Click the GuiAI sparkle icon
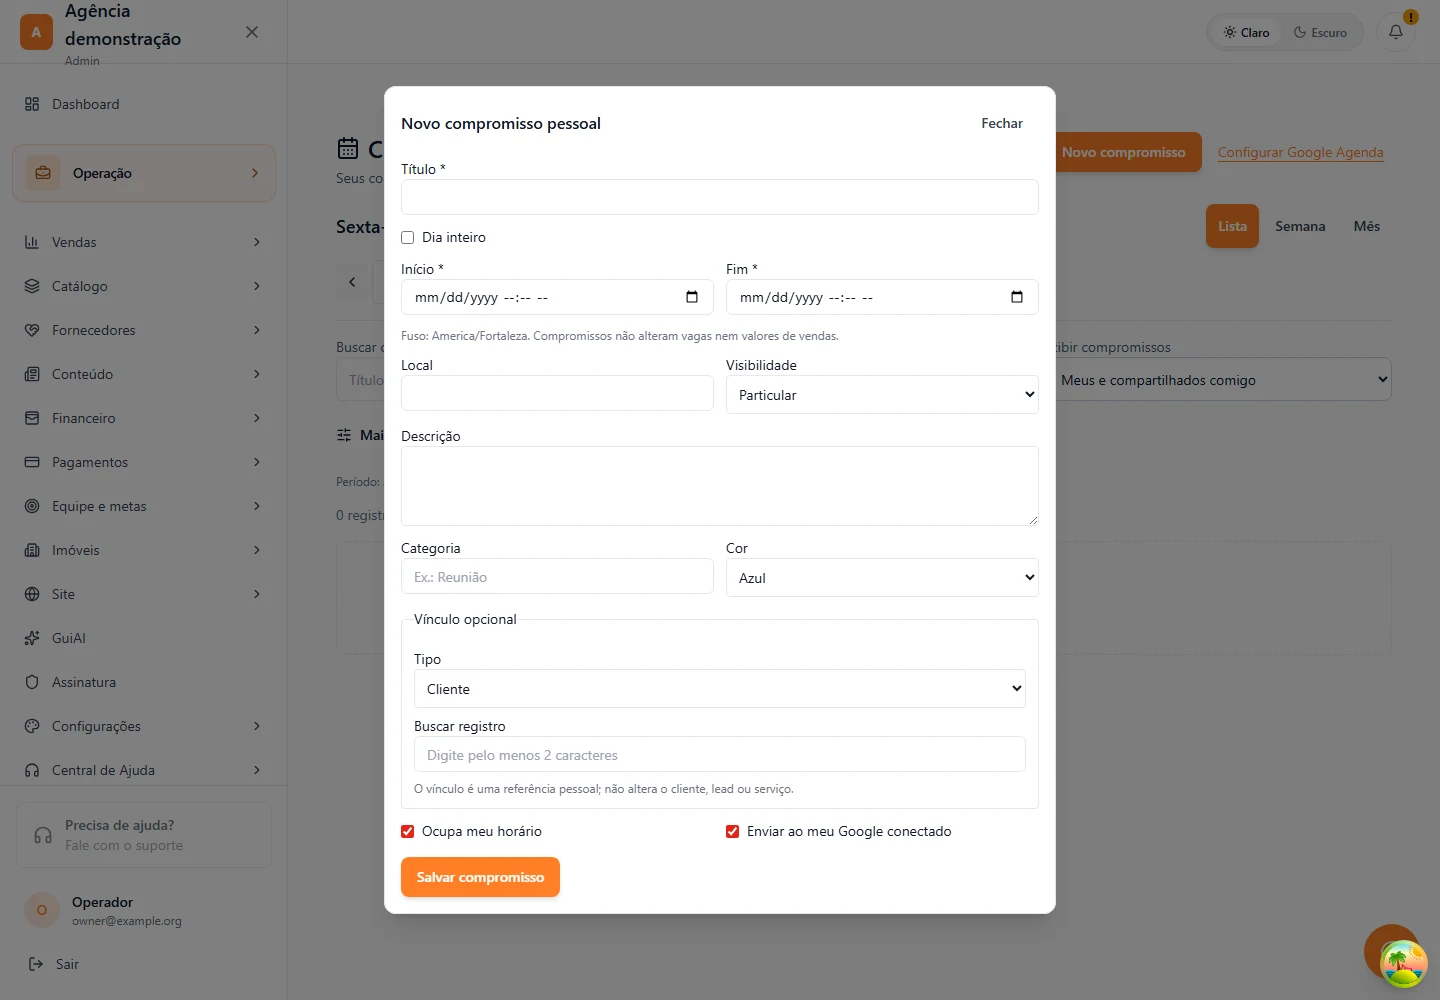Image resolution: width=1440 pixels, height=1000 pixels. (32, 638)
